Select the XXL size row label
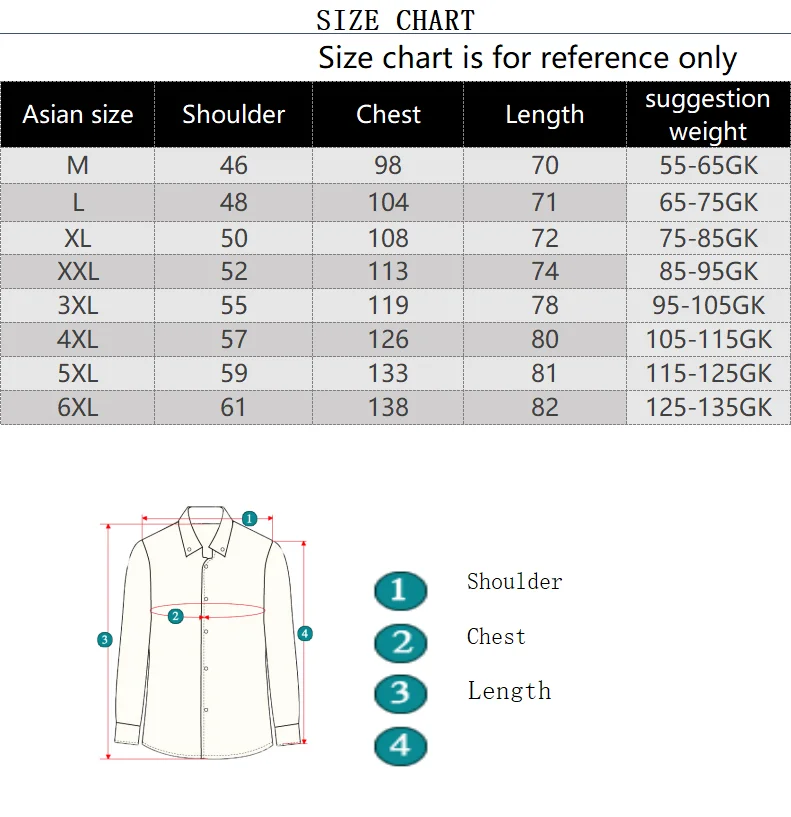The image size is (791, 817). tap(78, 271)
